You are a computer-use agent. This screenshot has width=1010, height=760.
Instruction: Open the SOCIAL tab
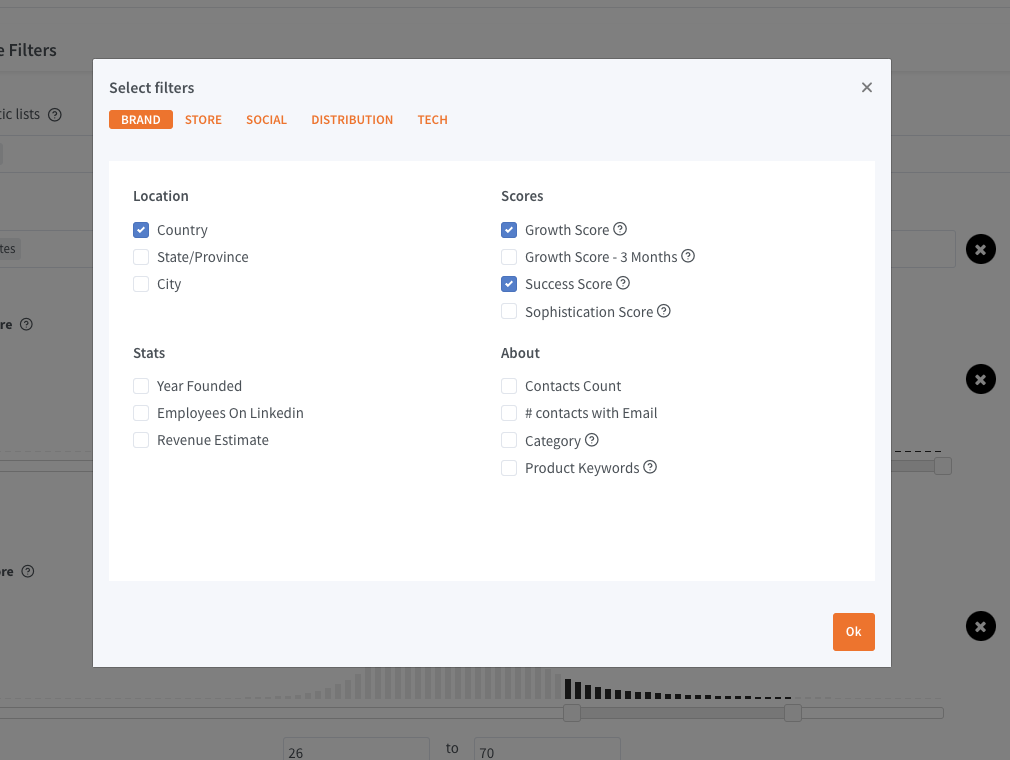(x=266, y=120)
